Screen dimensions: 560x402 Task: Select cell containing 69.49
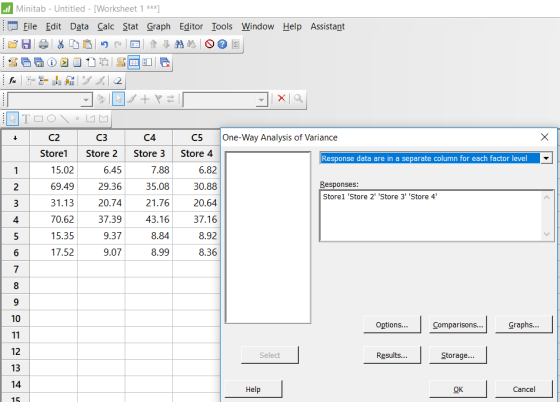[54, 187]
